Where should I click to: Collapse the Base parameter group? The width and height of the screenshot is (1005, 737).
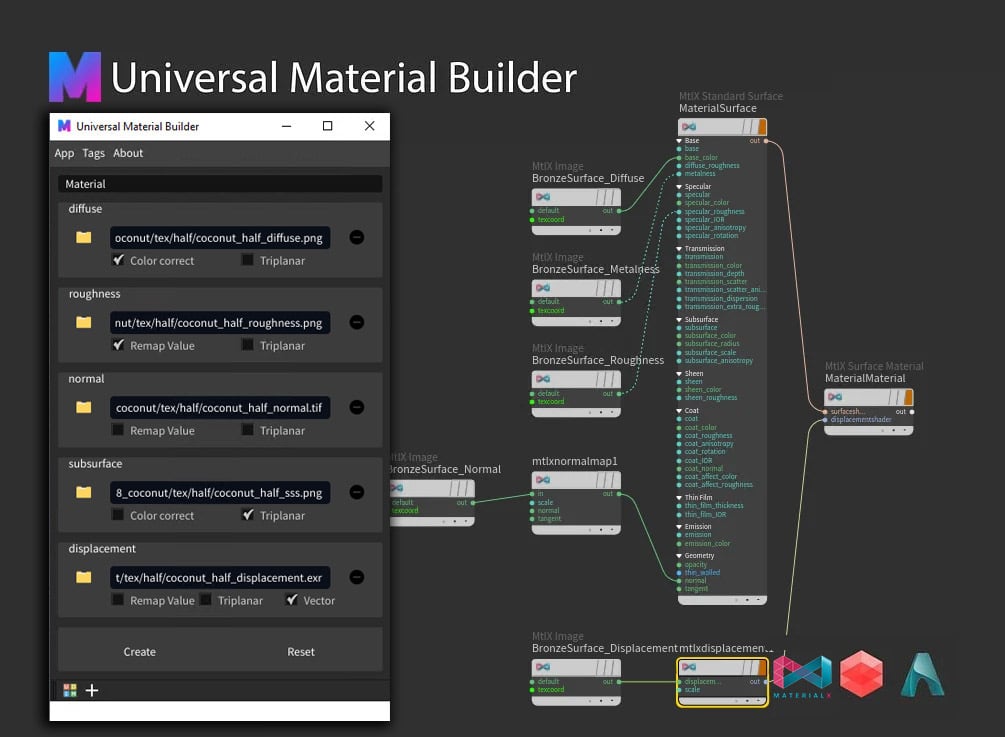click(679, 140)
